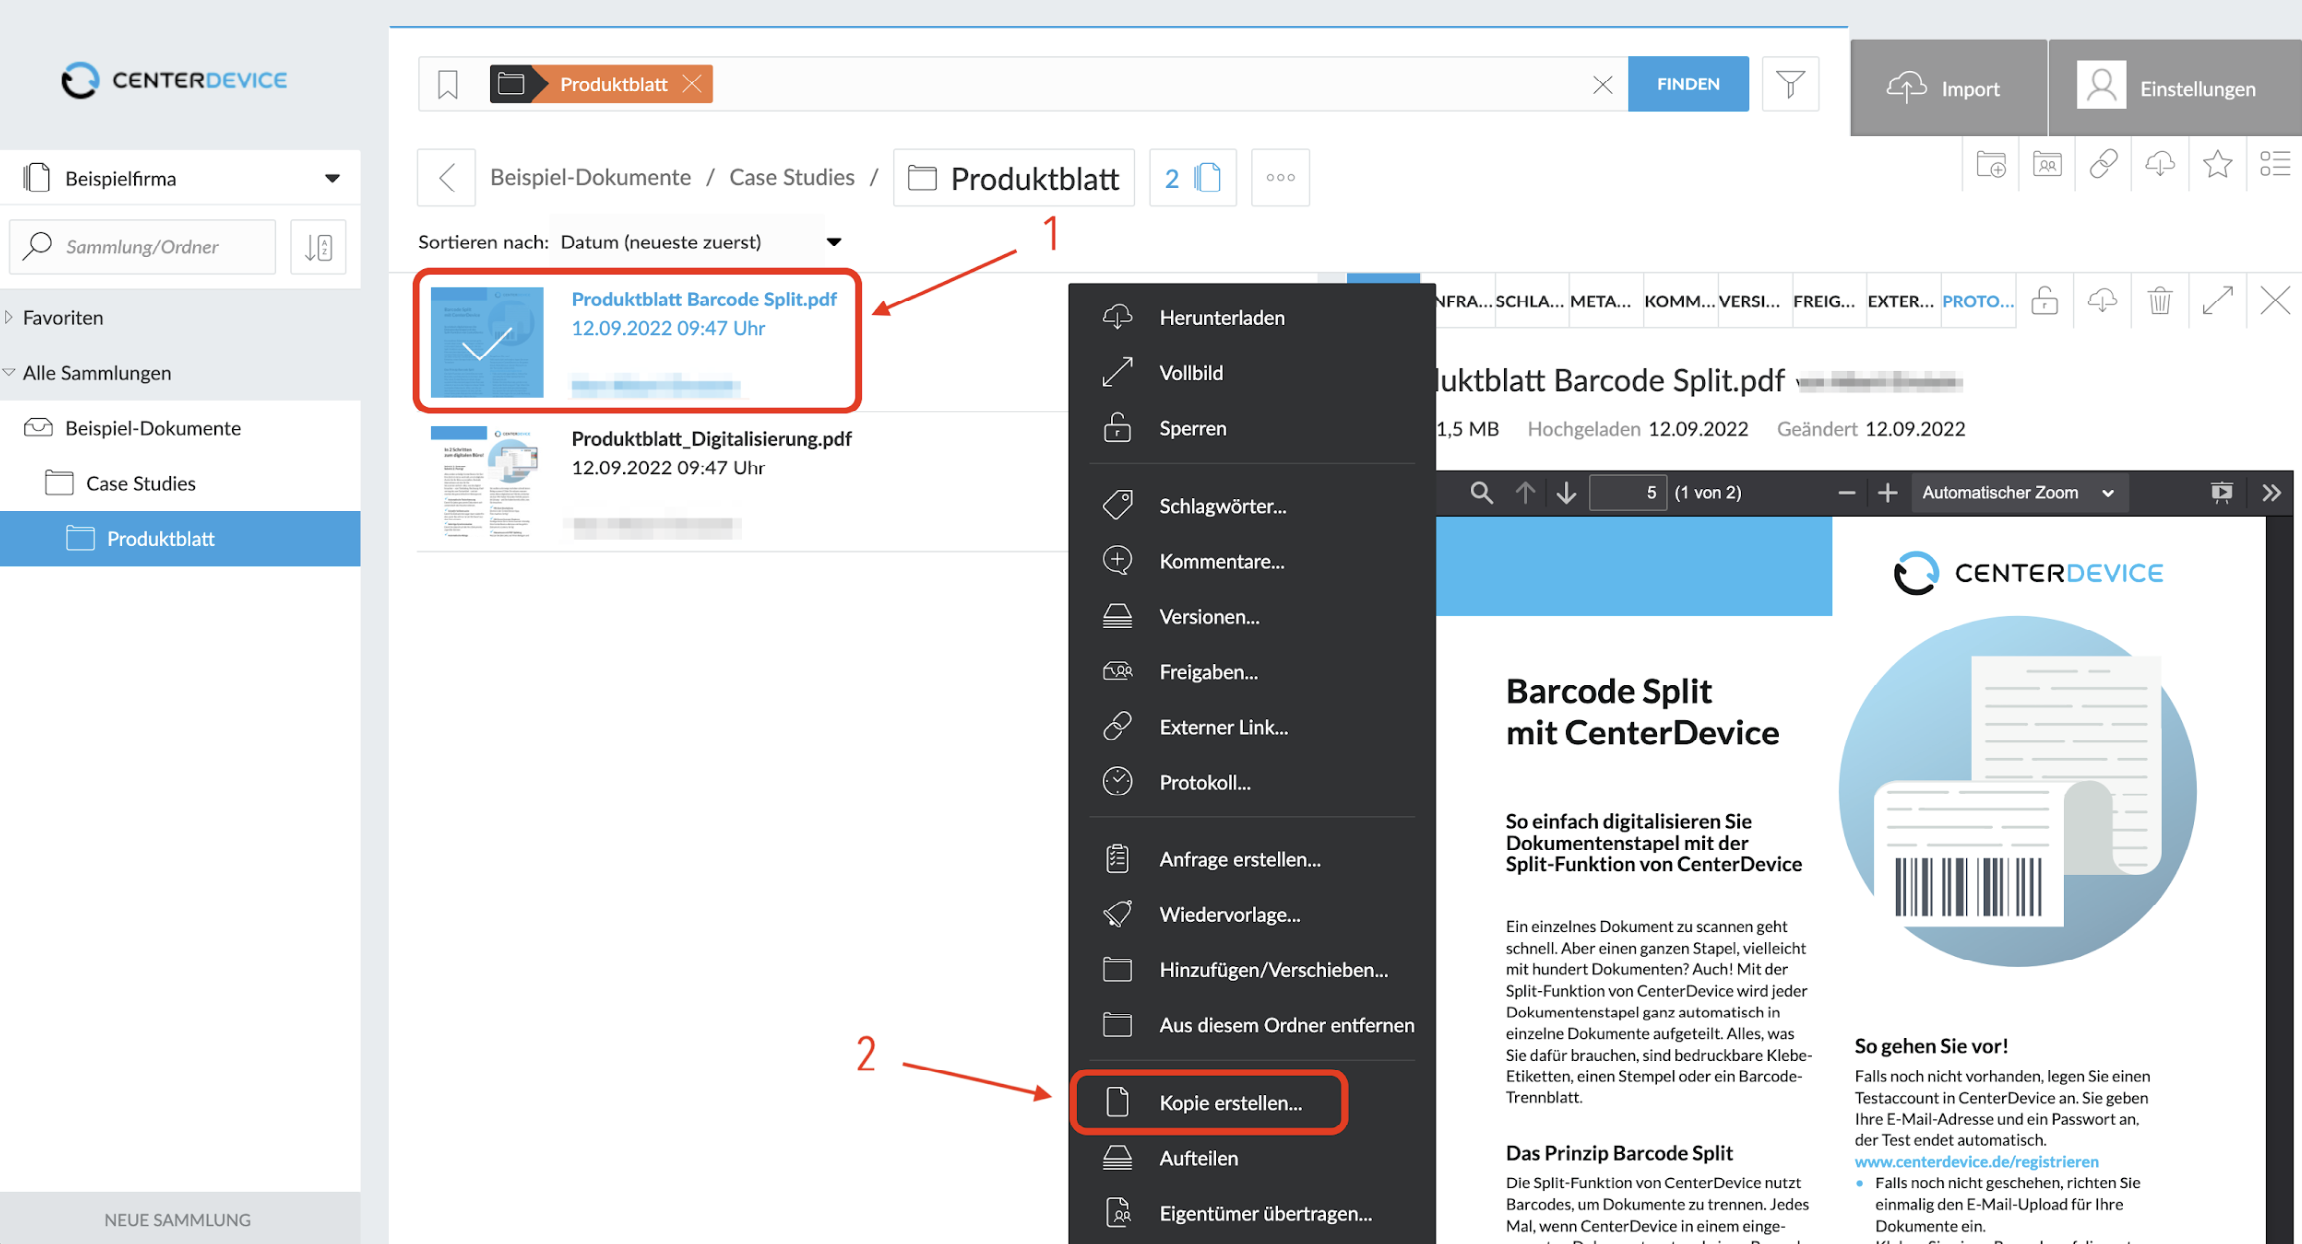Clear the search field with X
The image size is (2302, 1244).
[1602, 85]
